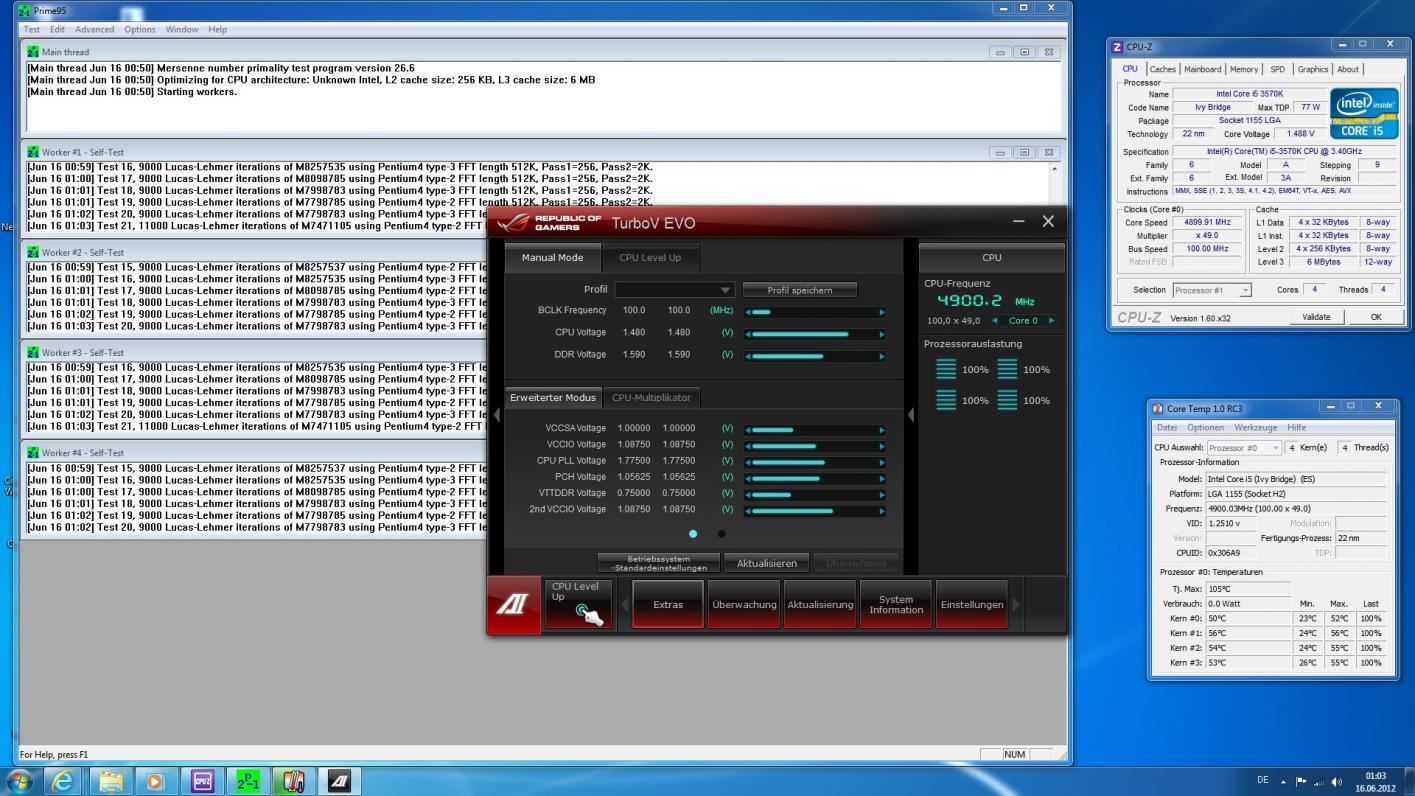This screenshot has width=1415, height=796.
Task: Increase CPU Voltage with right arrow
Action: click(x=881, y=334)
